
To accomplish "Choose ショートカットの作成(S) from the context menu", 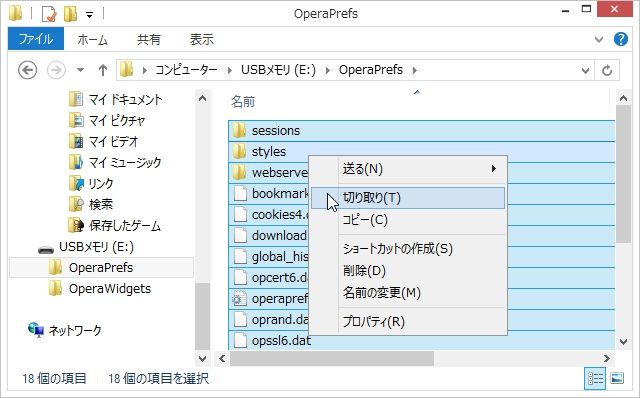I will tap(408, 249).
